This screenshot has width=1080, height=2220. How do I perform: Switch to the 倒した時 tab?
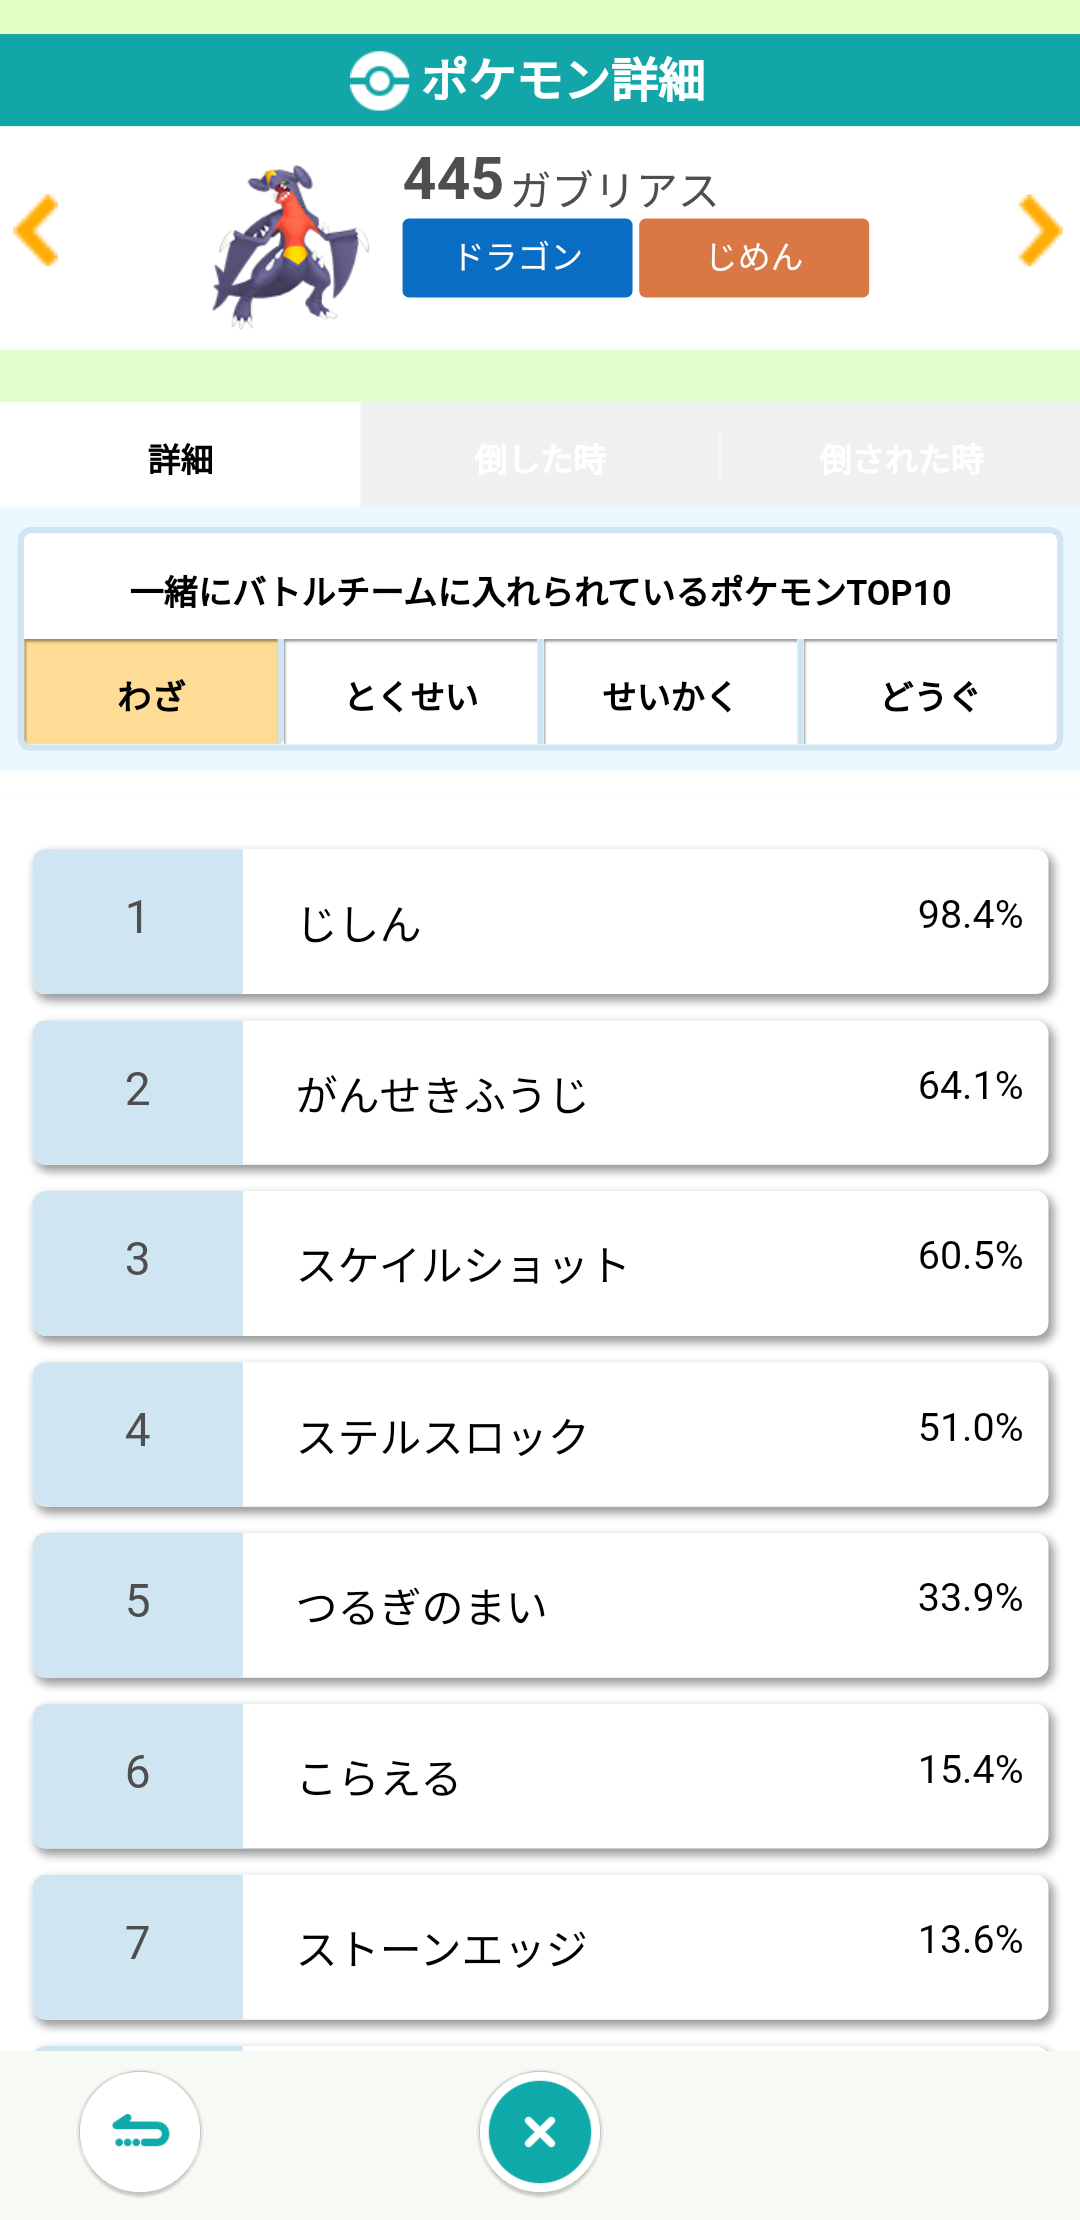540,459
